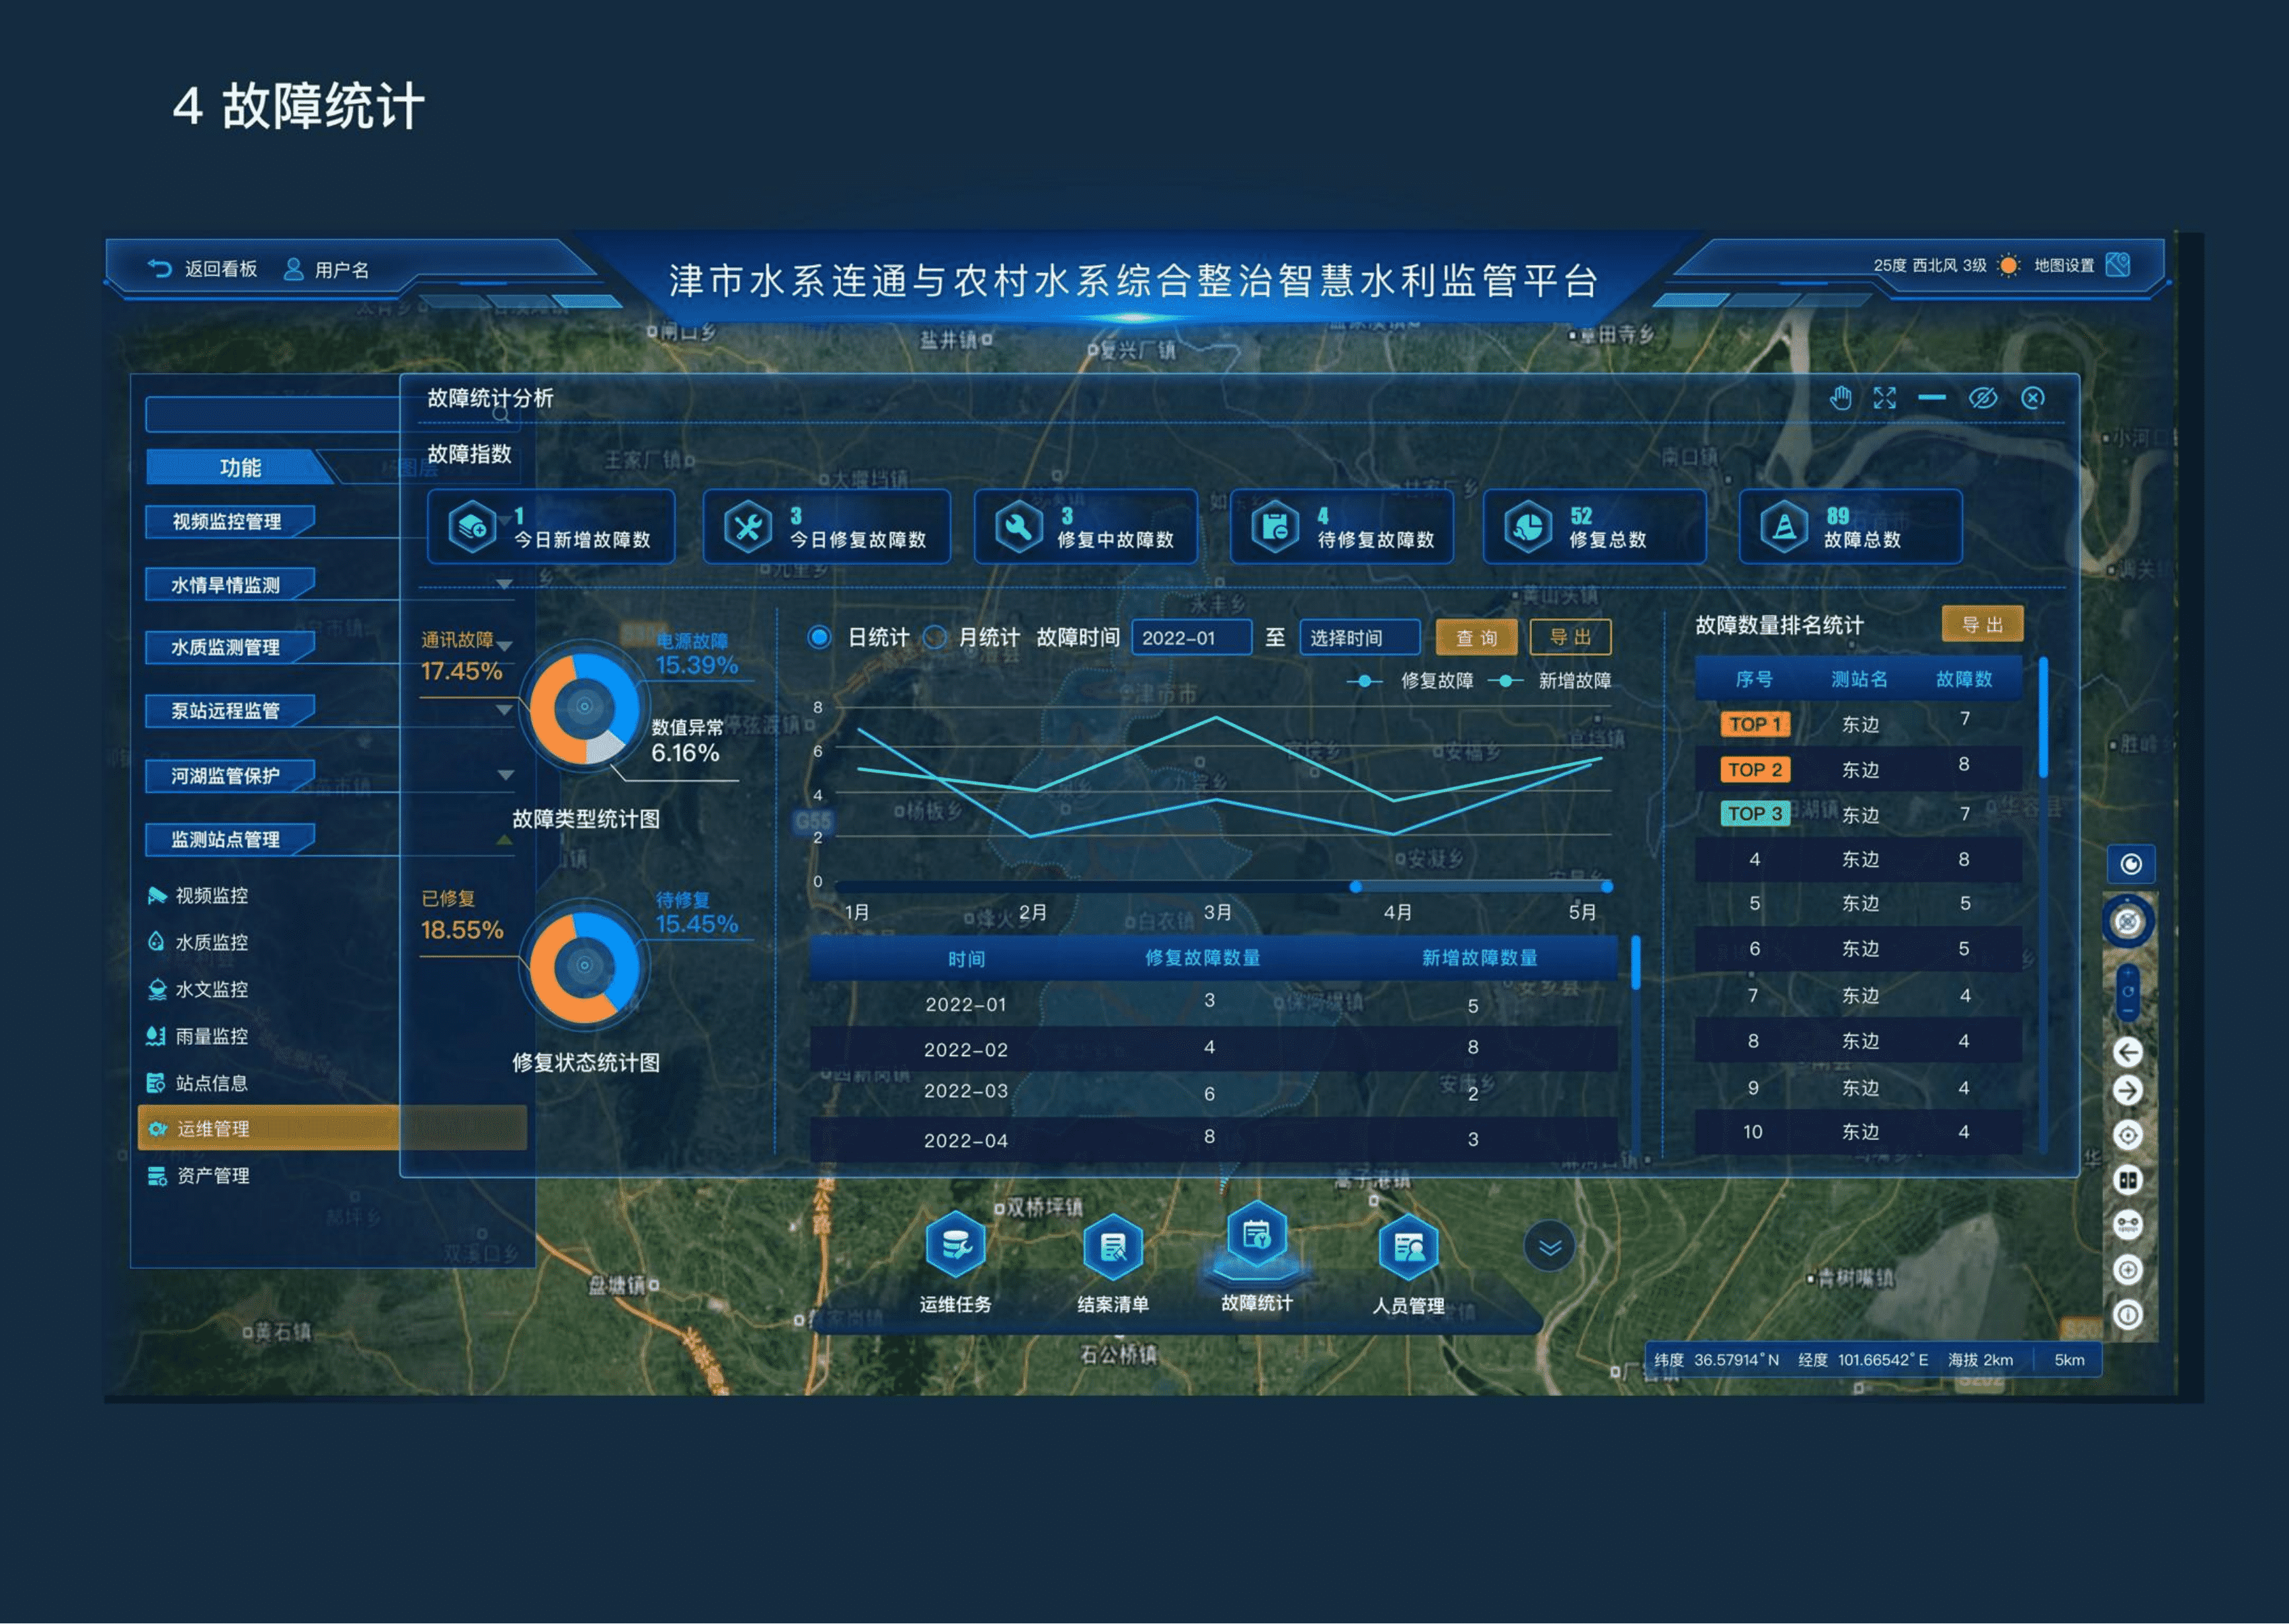Open 结案清单 hexagon icon in bottom dock
Image resolution: width=2289 pixels, height=1624 pixels.
click(x=1113, y=1247)
